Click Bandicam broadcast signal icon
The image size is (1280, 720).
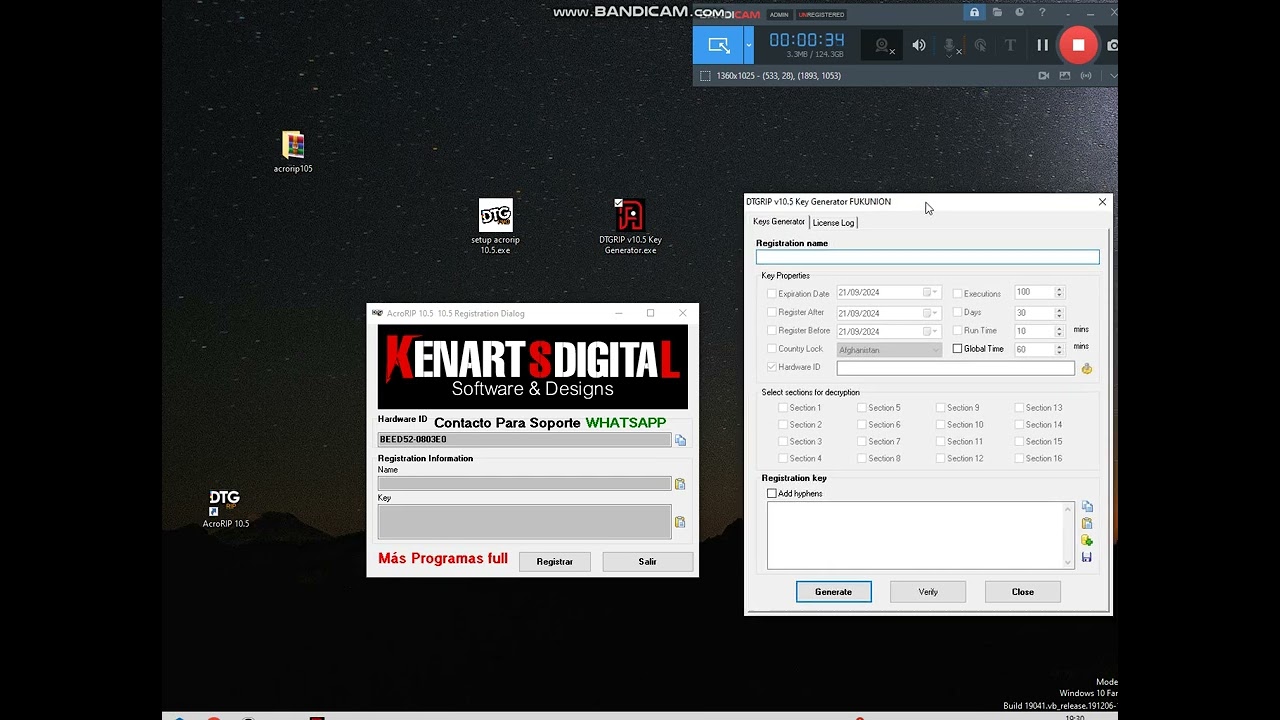(1086, 76)
